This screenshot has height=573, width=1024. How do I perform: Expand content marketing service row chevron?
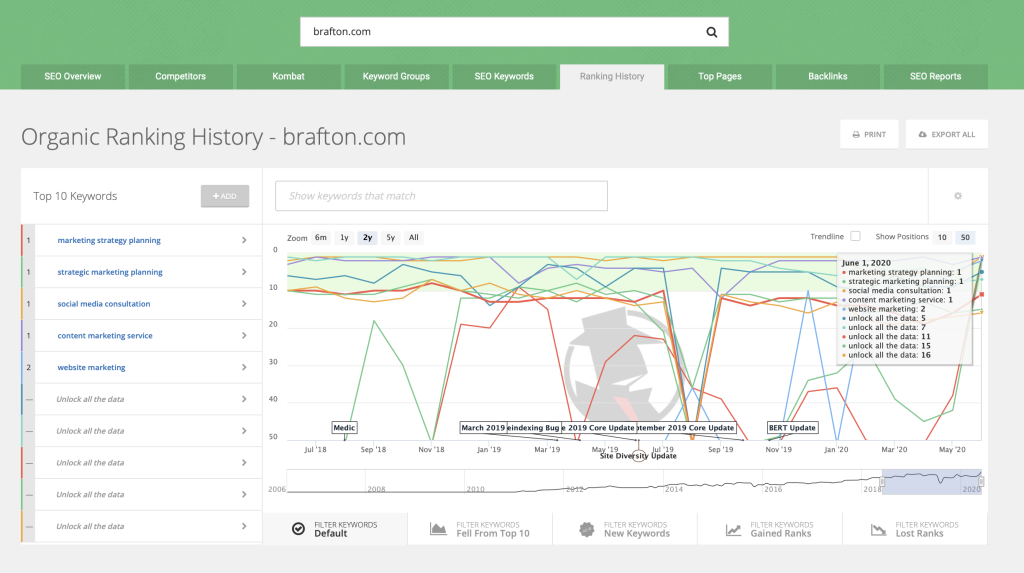coord(244,336)
